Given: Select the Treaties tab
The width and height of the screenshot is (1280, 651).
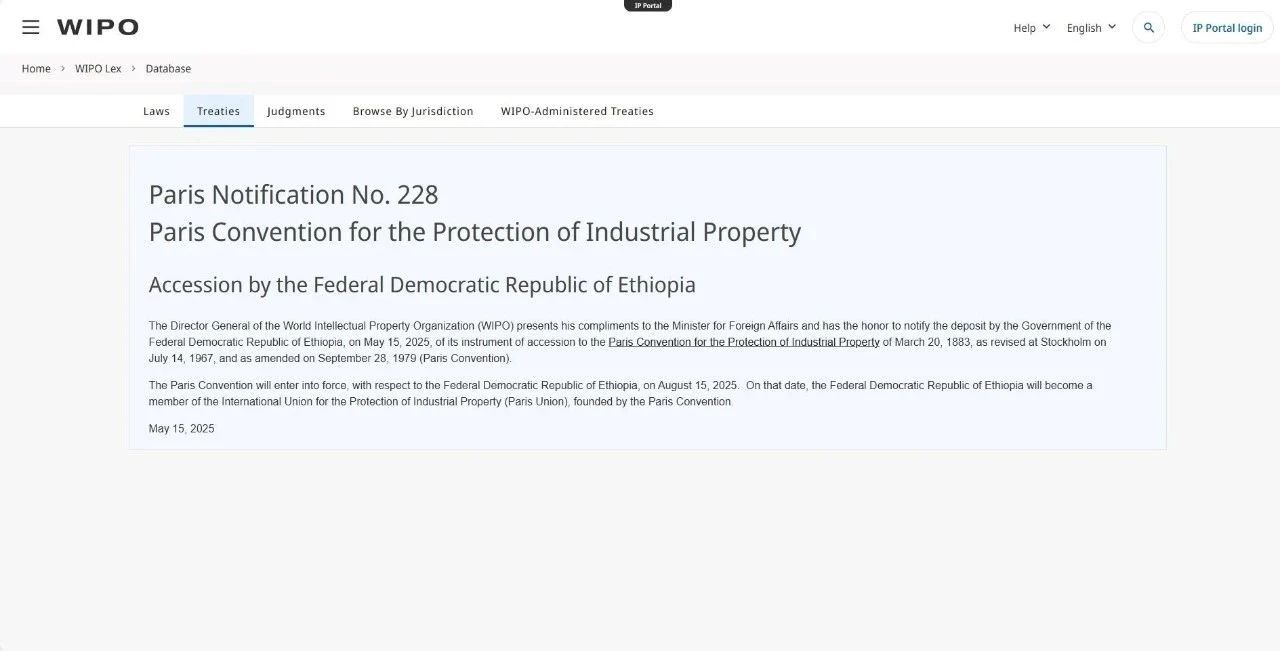Looking at the screenshot, I should pyautogui.click(x=218, y=111).
